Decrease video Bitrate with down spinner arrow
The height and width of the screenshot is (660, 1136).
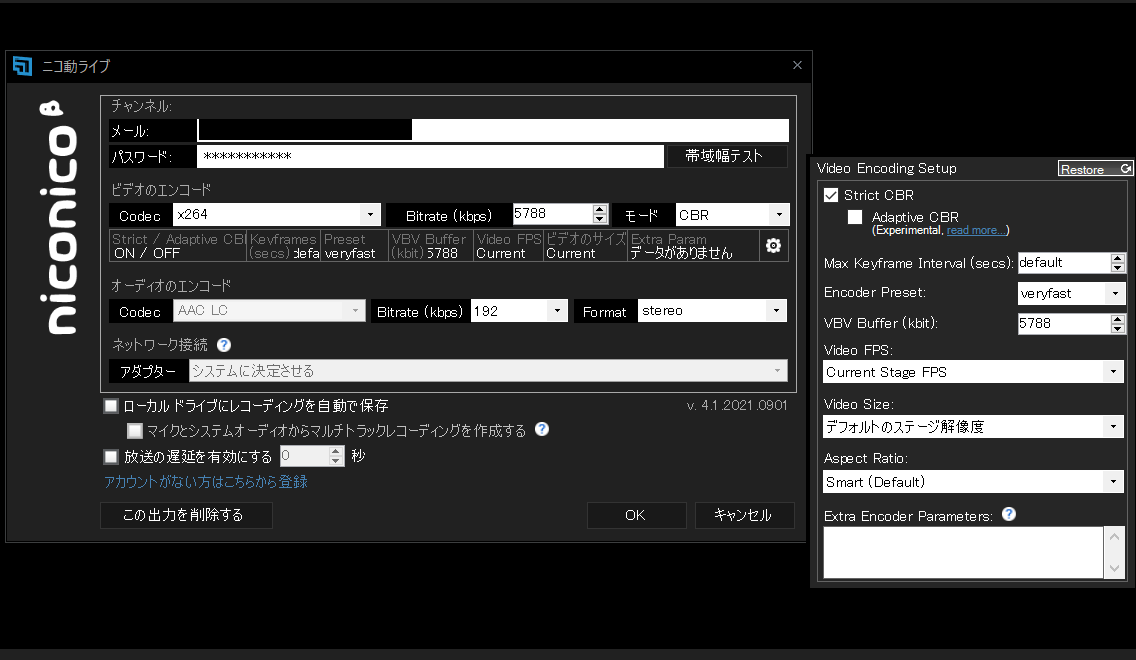[x=599, y=219]
